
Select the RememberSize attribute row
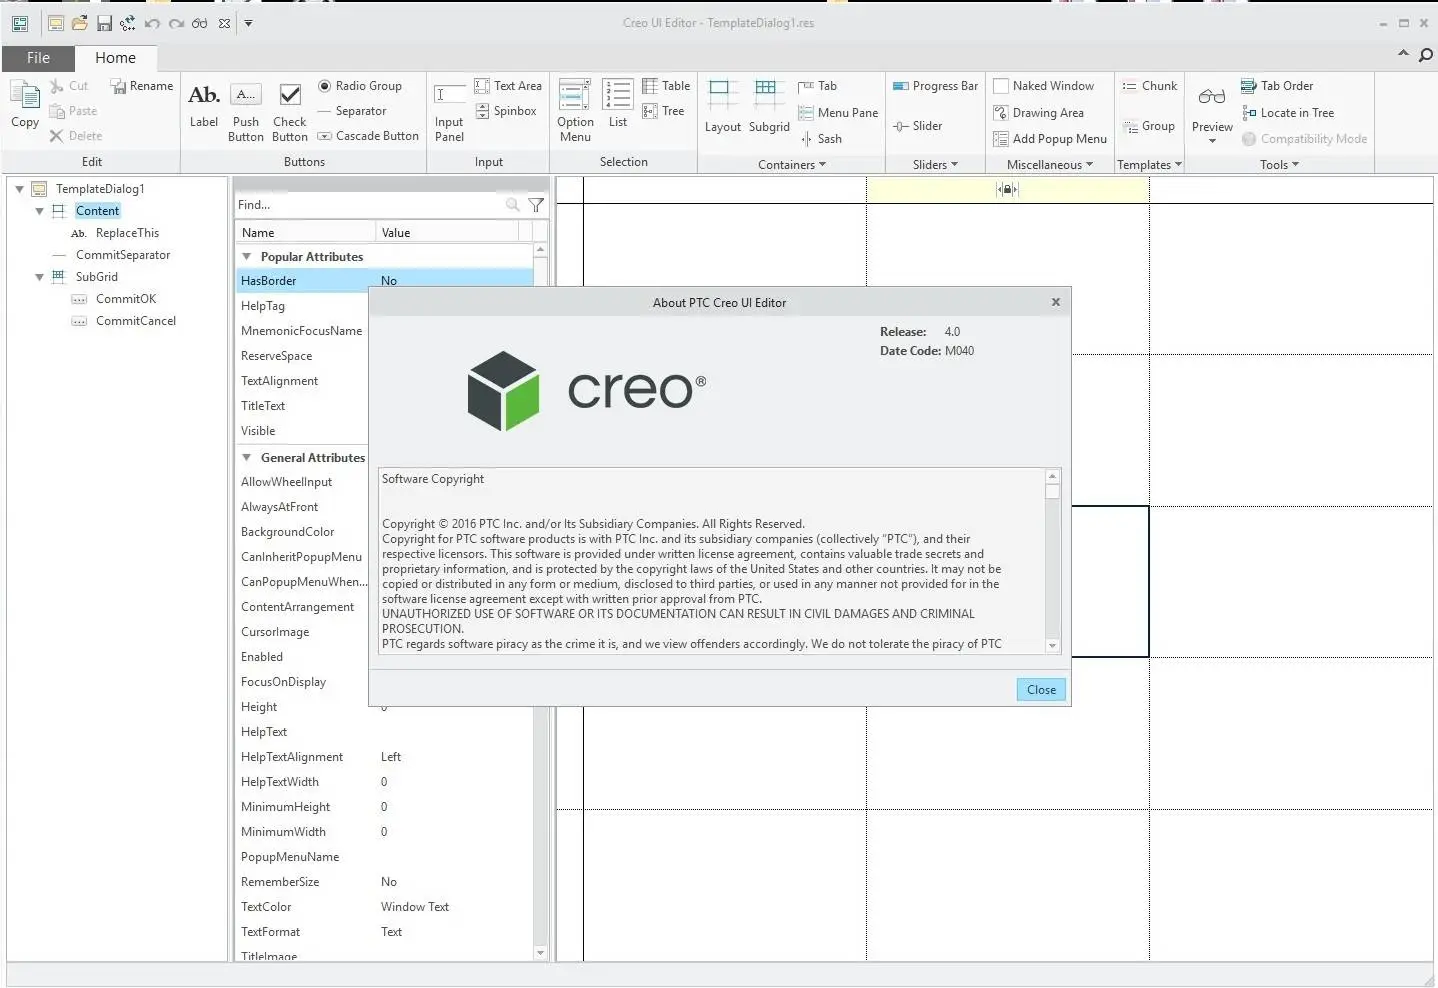[385, 882]
